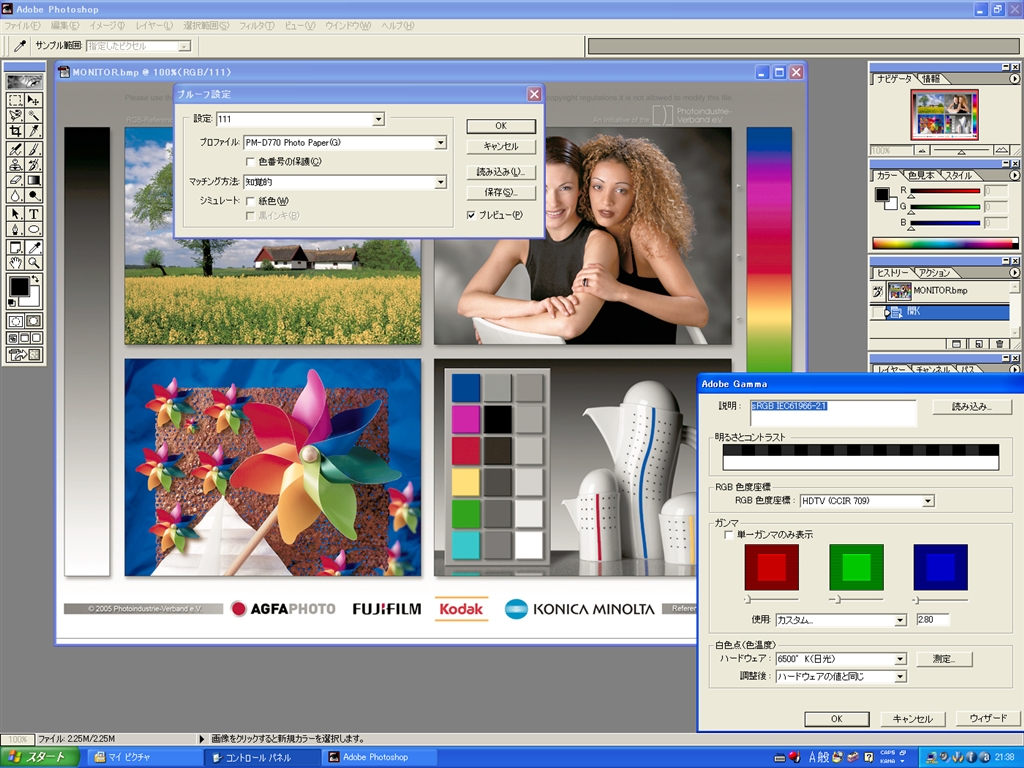Switch to the アクション tab
Viewport: 1024px width, 768px height.
[x=935, y=272]
